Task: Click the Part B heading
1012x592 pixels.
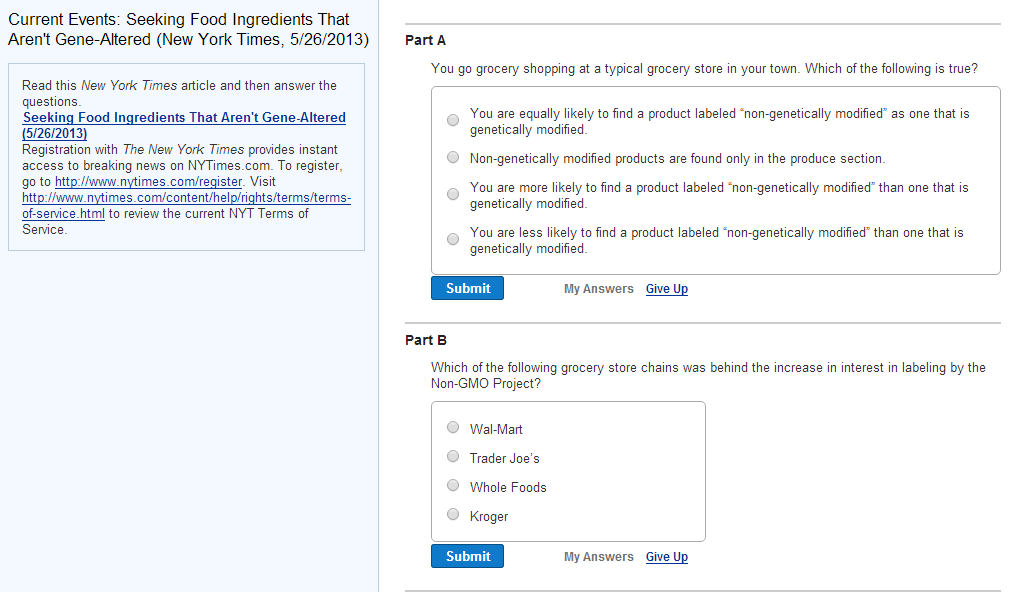Action: point(426,340)
